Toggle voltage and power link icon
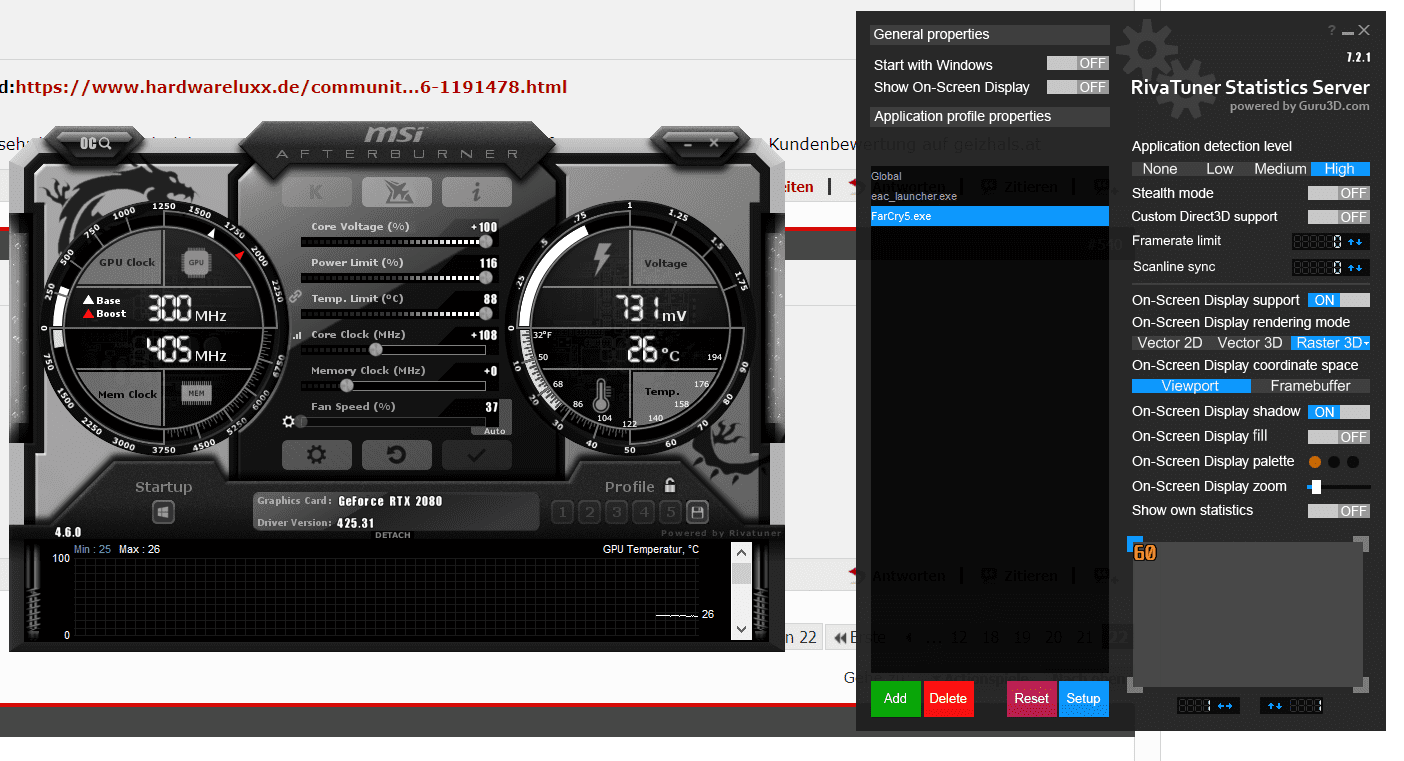 (295, 297)
